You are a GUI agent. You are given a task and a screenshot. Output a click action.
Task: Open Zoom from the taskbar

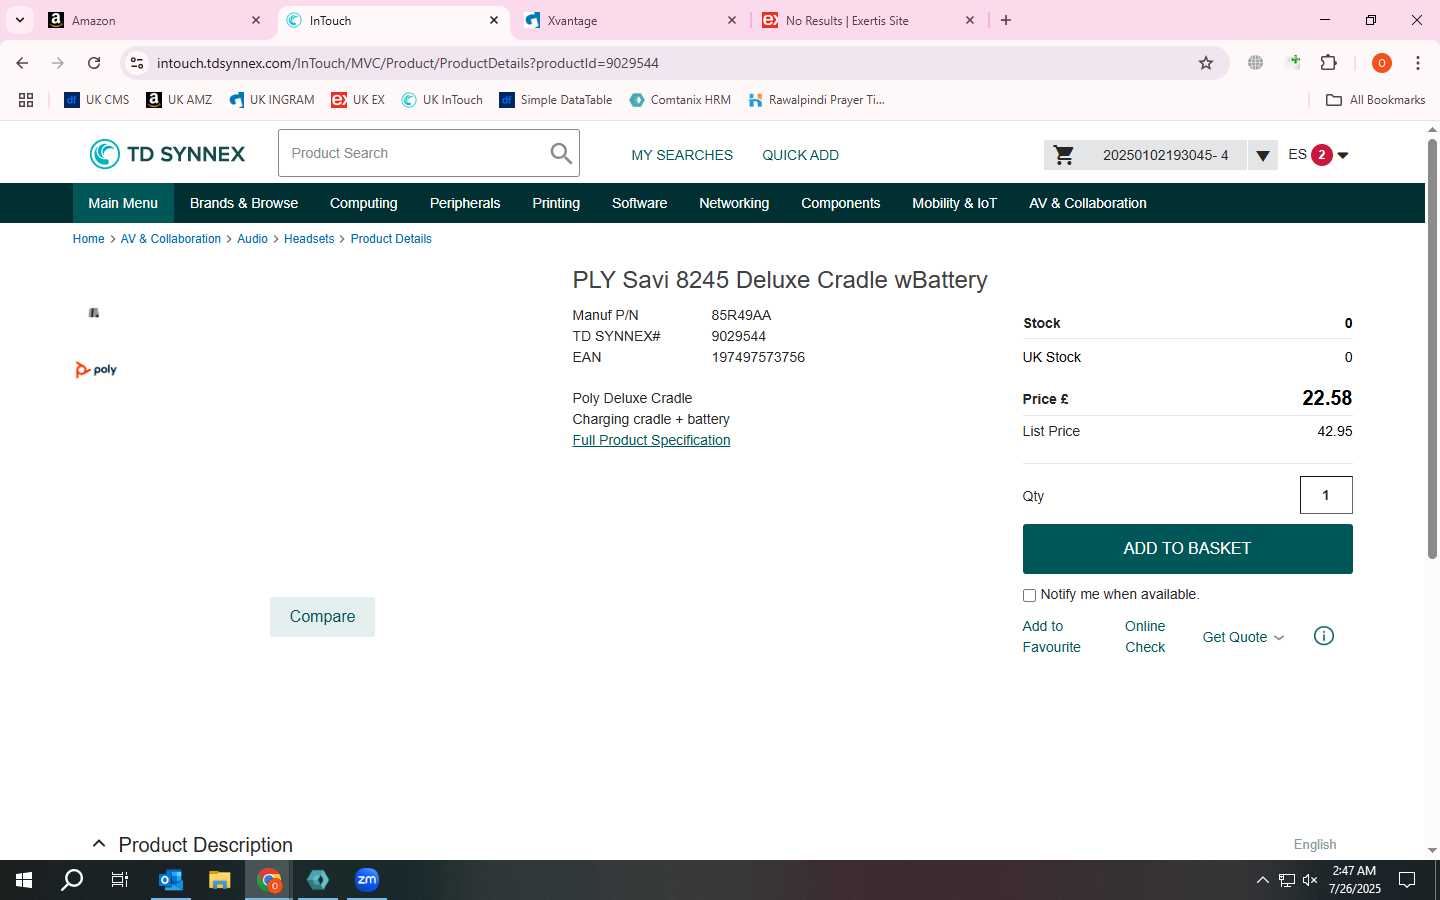[367, 880]
